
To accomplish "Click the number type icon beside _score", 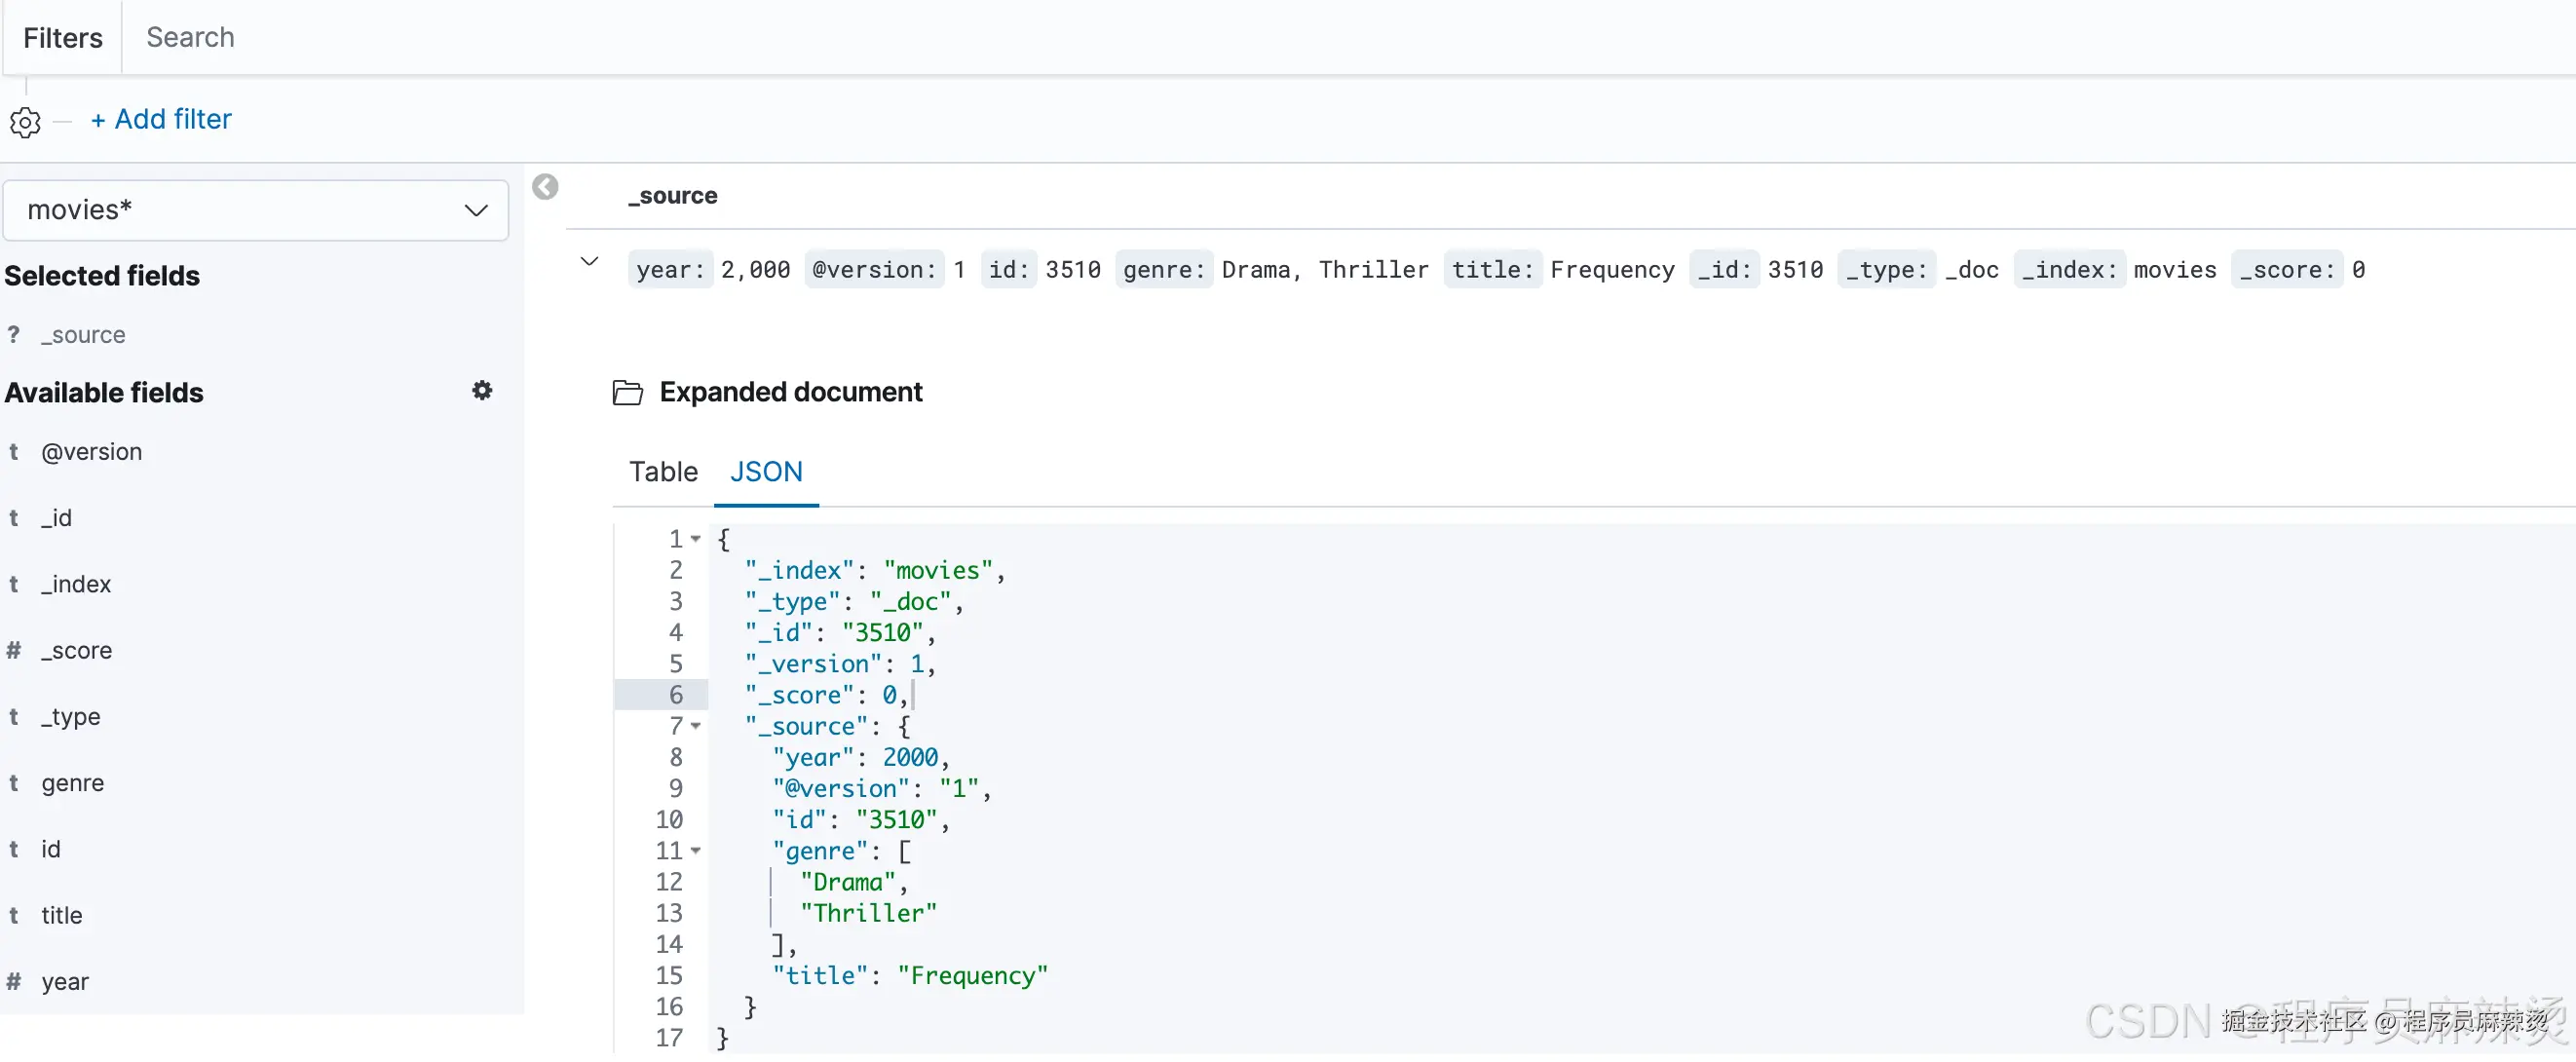I will click(14, 651).
